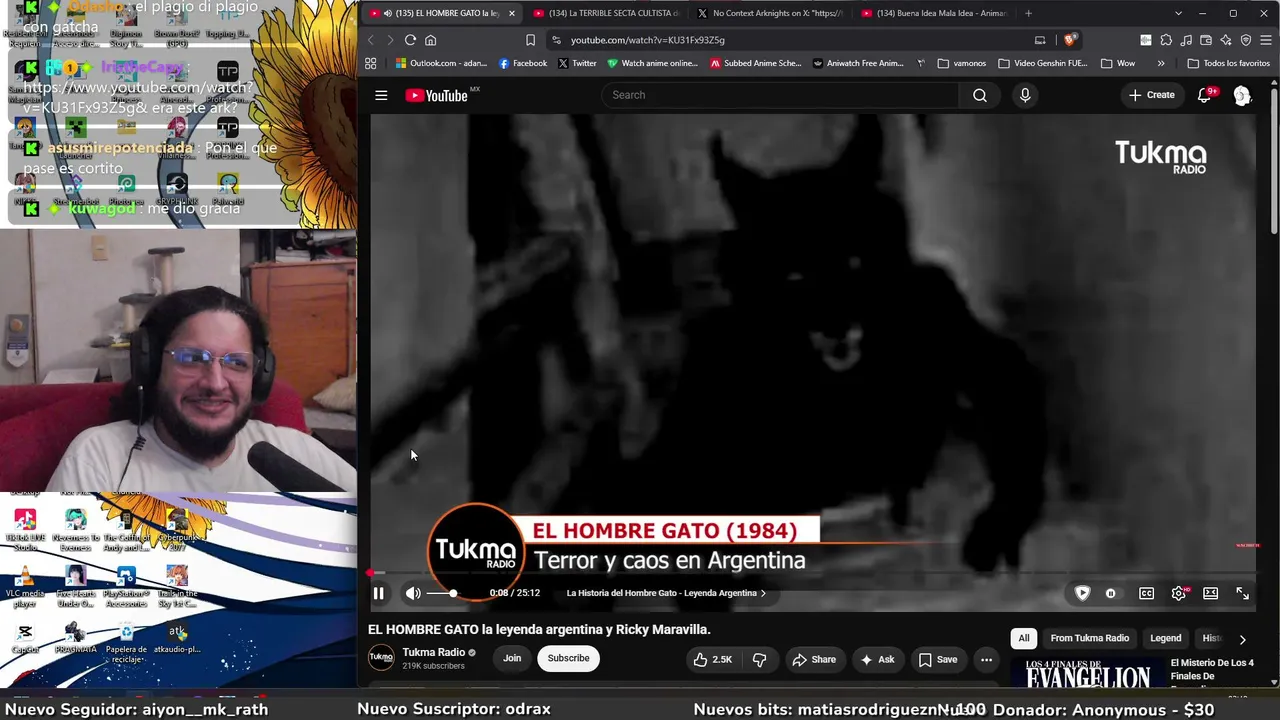
Task: Open the Twitter bookmark
Action: (x=577, y=63)
